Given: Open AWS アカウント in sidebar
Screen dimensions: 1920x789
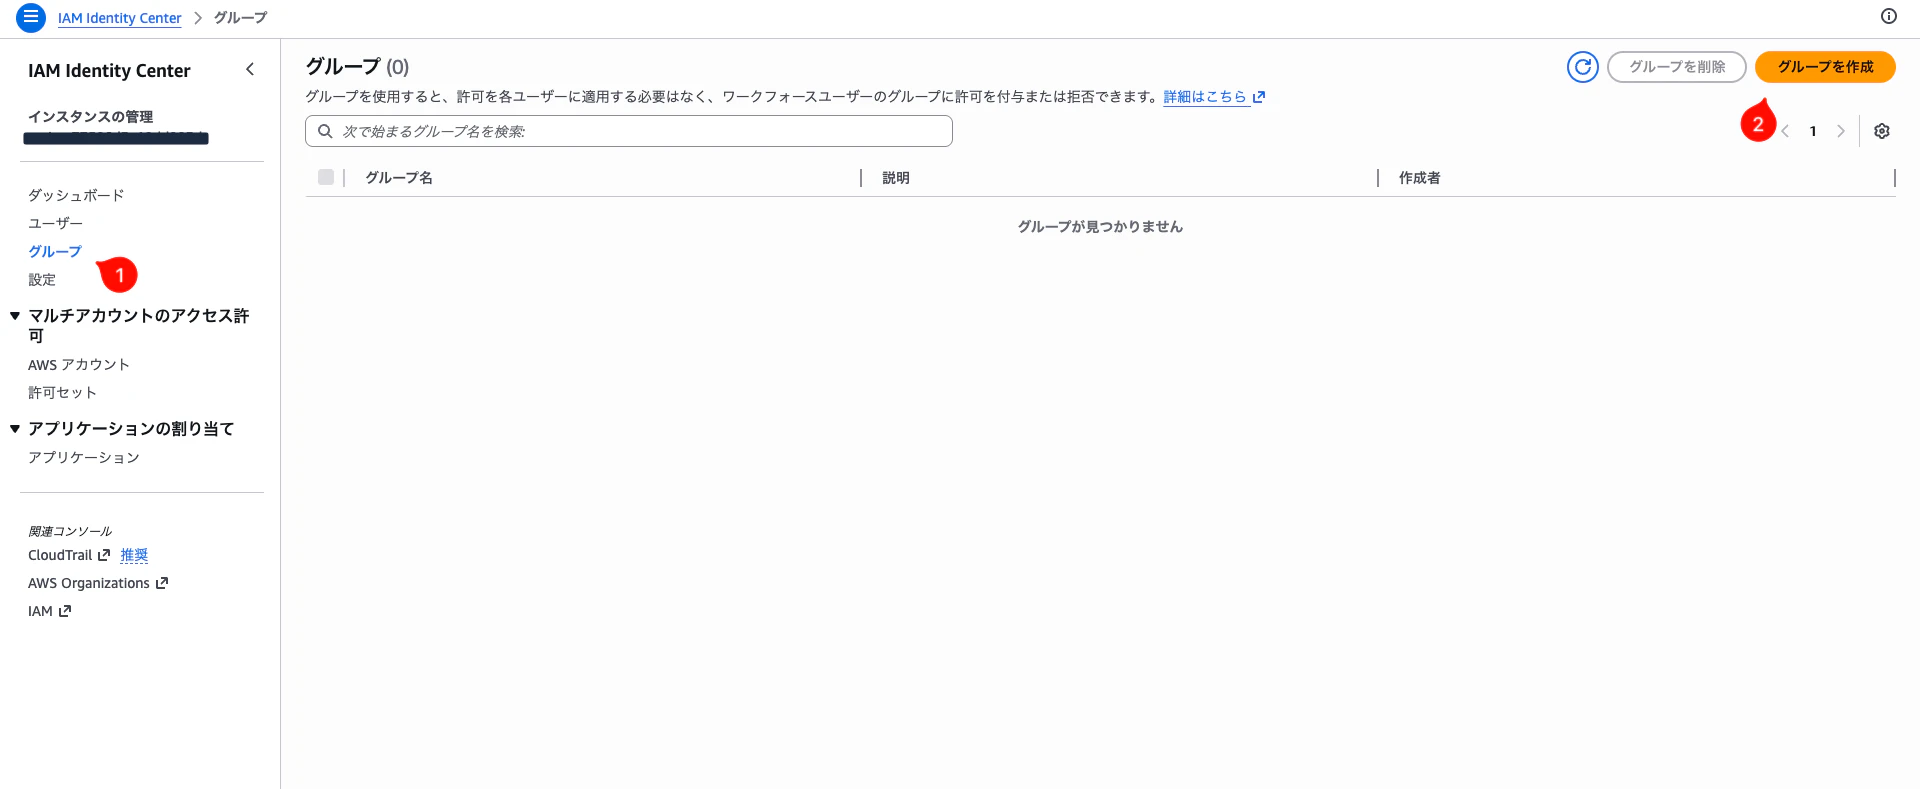Looking at the screenshot, I should click(79, 365).
